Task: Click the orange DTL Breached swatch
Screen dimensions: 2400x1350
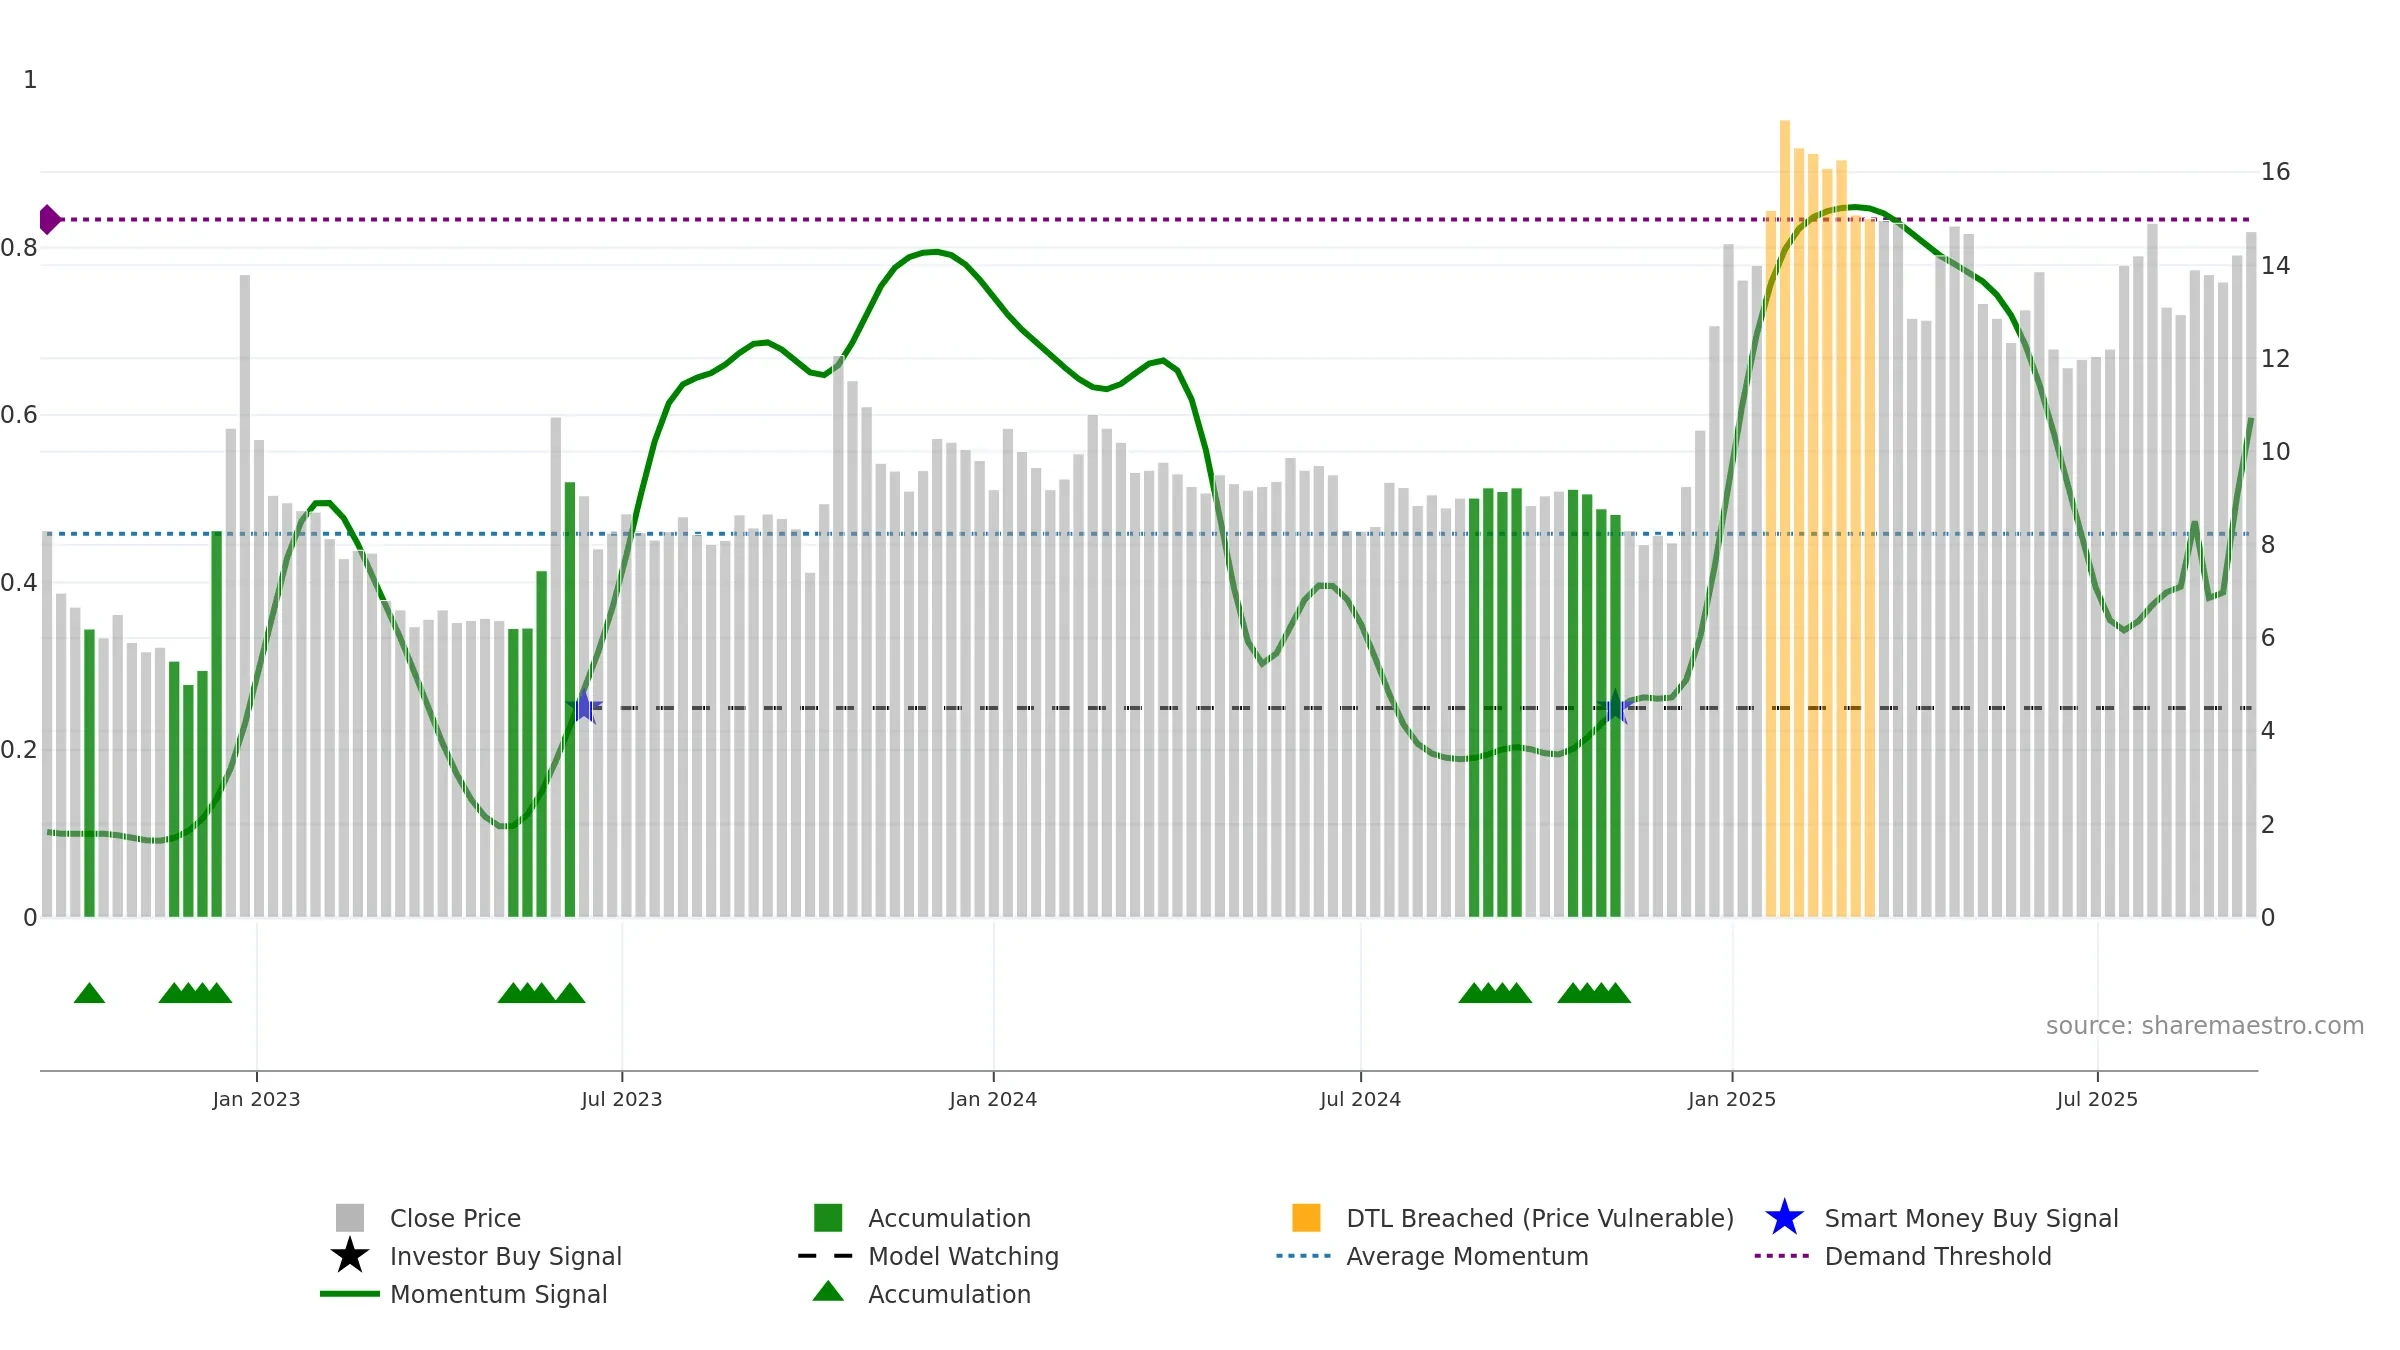Action: click(1306, 1218)
